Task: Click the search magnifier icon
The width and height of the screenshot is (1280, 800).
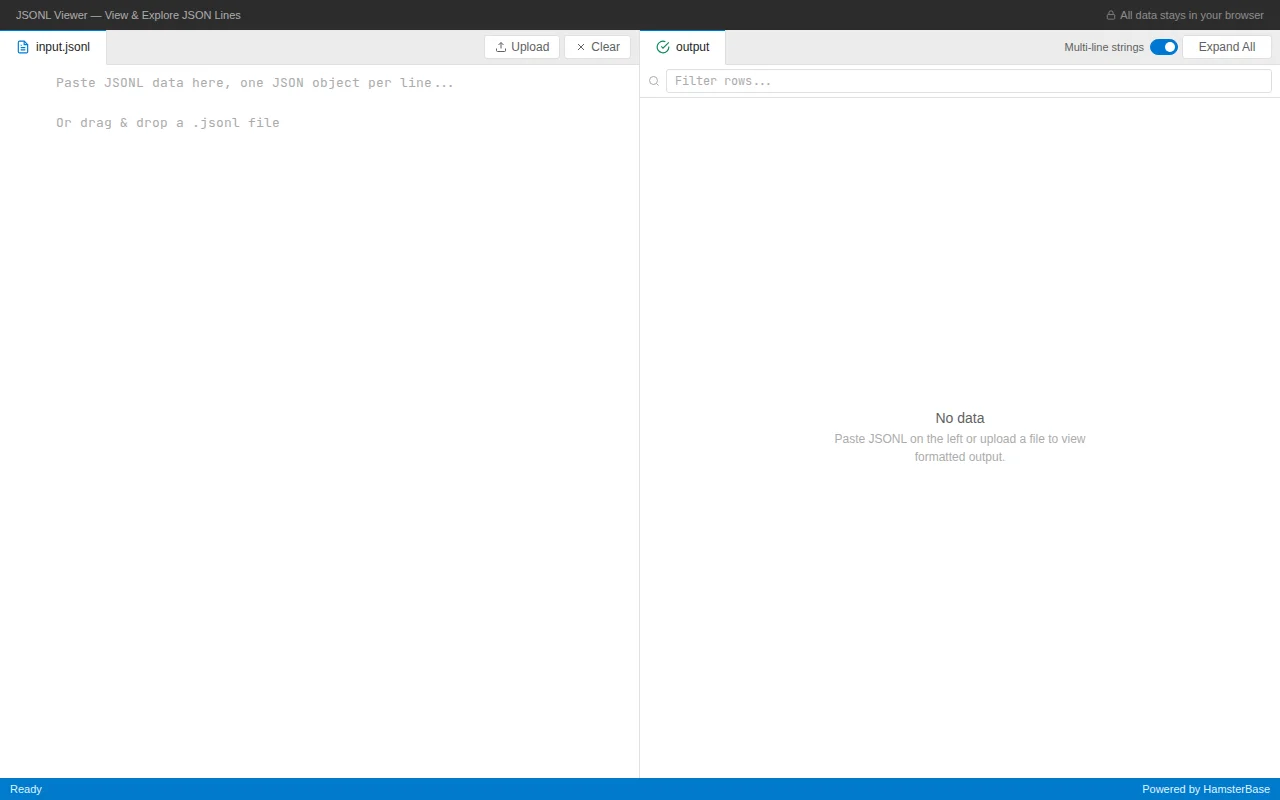Action: coord(654,81)
